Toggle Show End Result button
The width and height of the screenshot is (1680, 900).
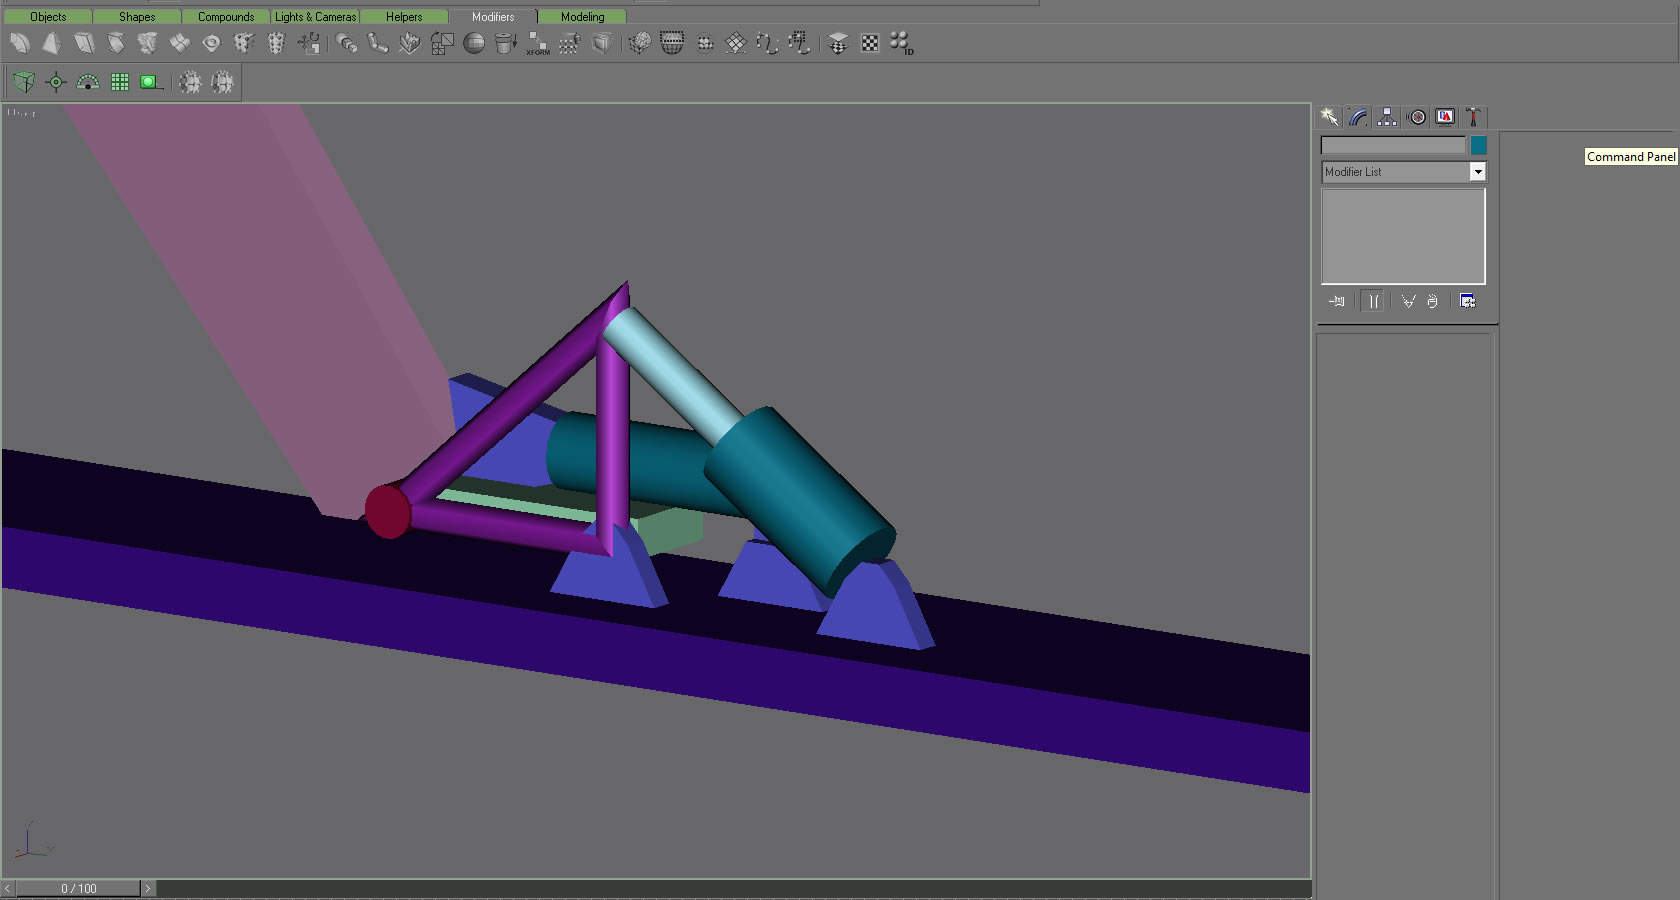(x=1373, y=301)
